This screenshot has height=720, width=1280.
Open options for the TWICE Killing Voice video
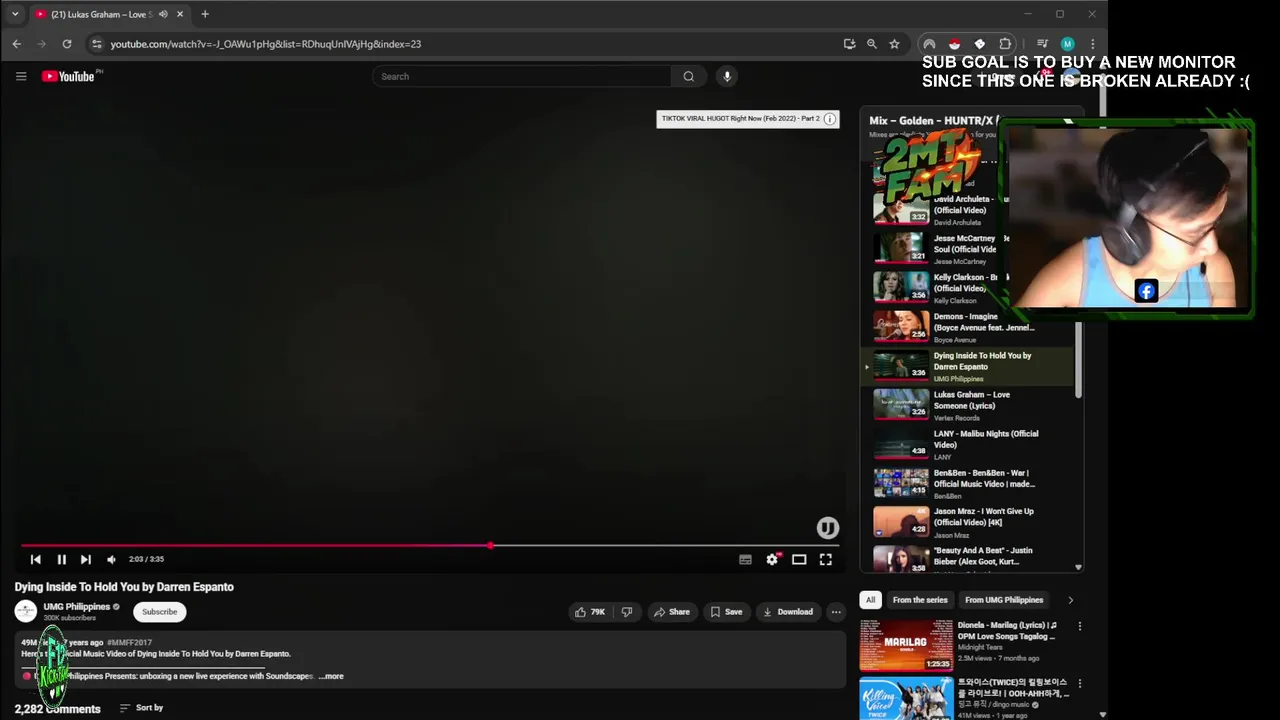pos(1079,684)
